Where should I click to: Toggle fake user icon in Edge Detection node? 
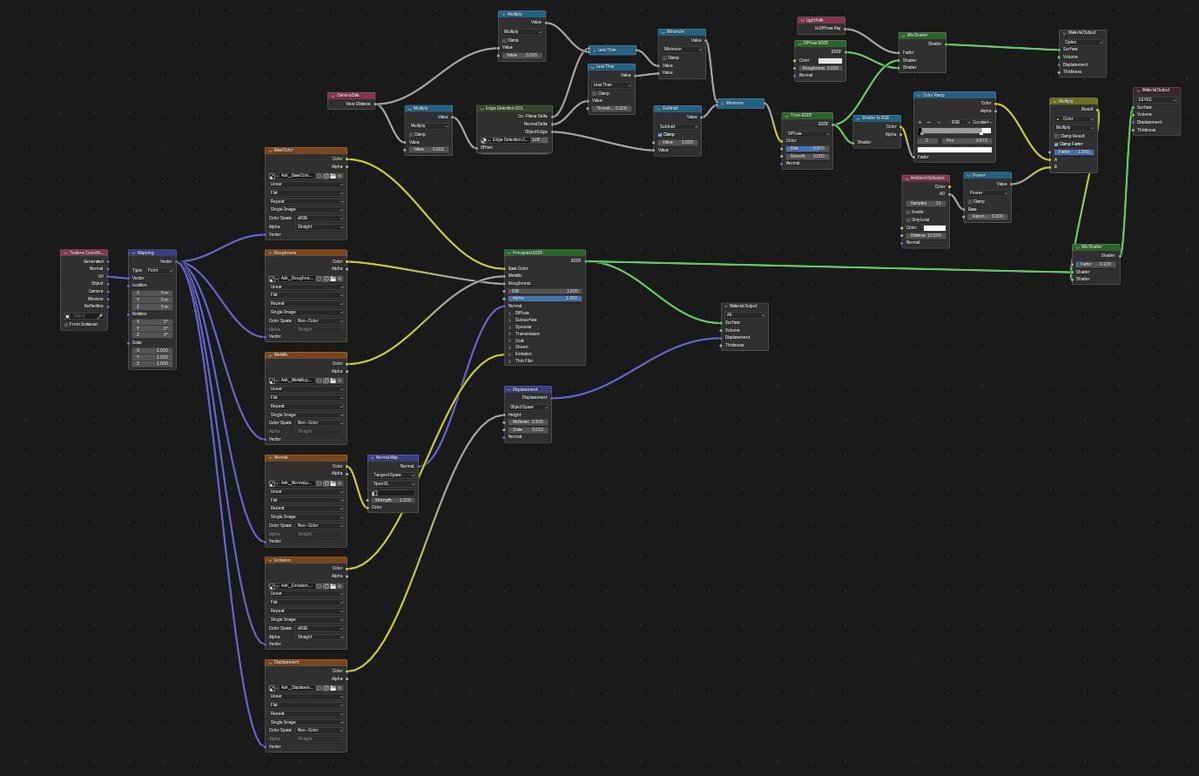coord(545,140)
